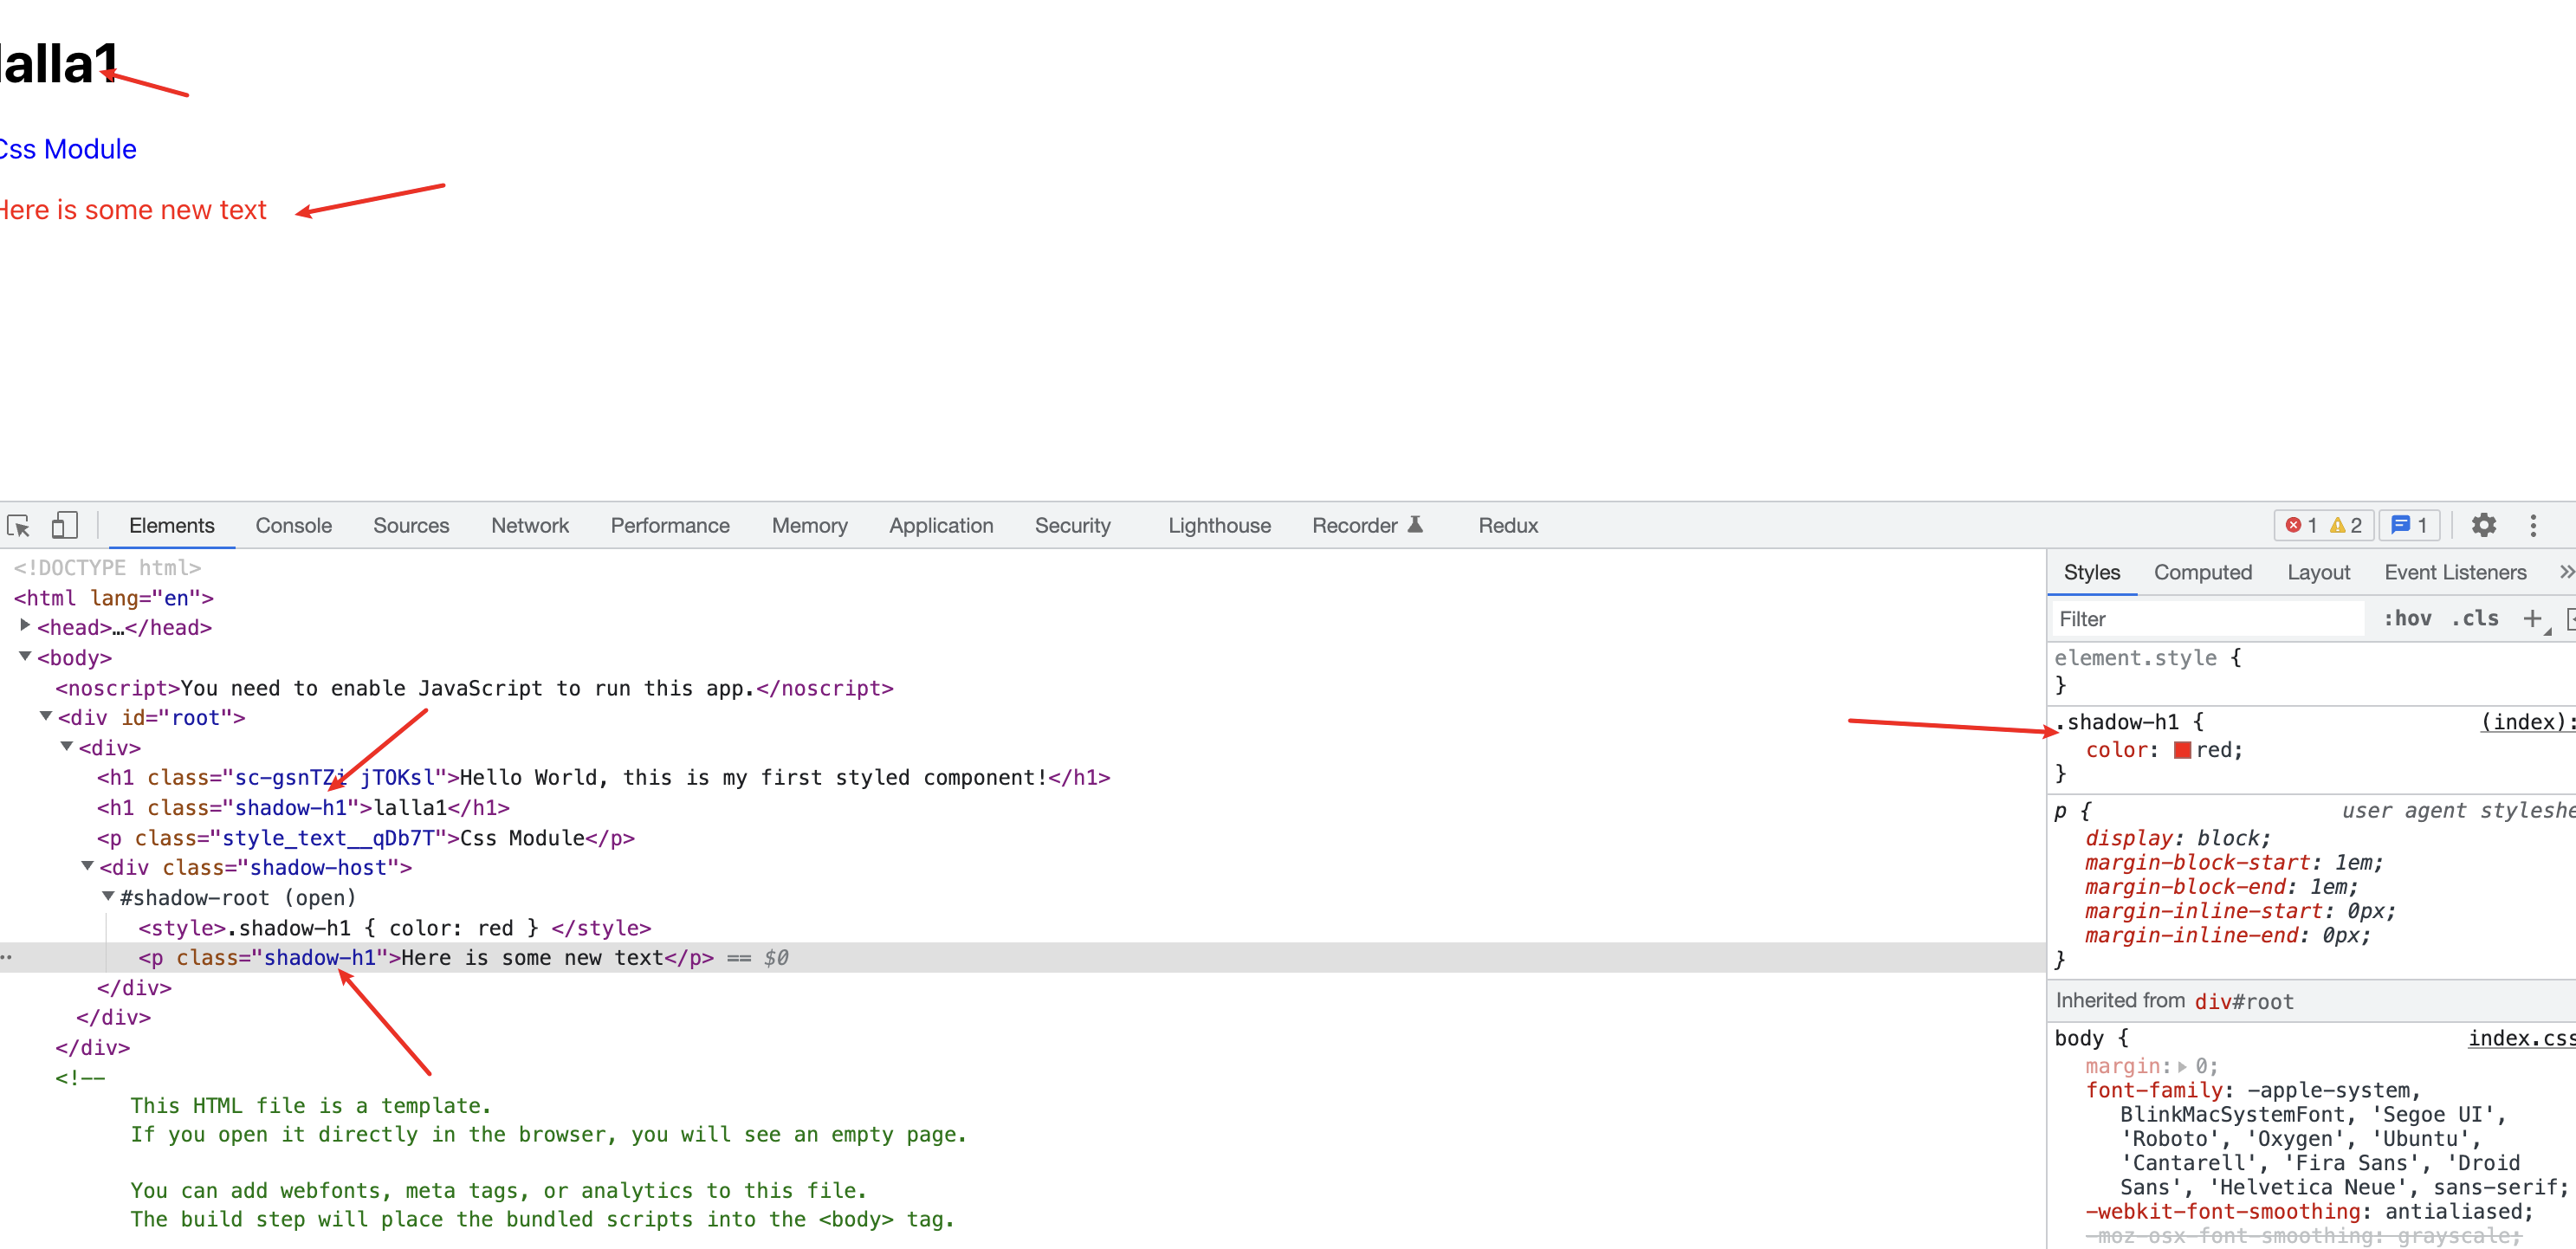Select the DOCTYPE html row
This screenshot has width=2576, height=1249.
tap(107, 567)
